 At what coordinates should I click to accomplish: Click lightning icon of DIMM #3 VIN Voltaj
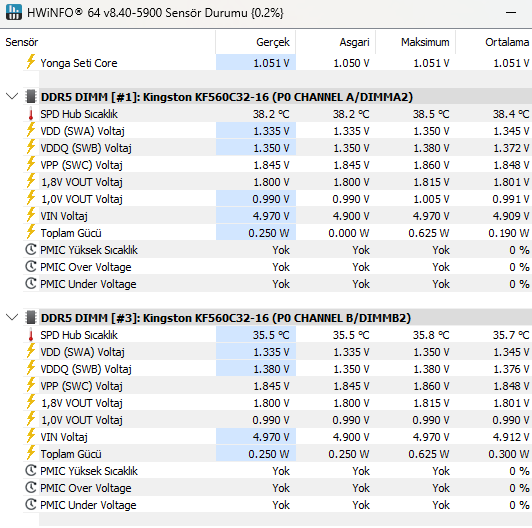31,436
